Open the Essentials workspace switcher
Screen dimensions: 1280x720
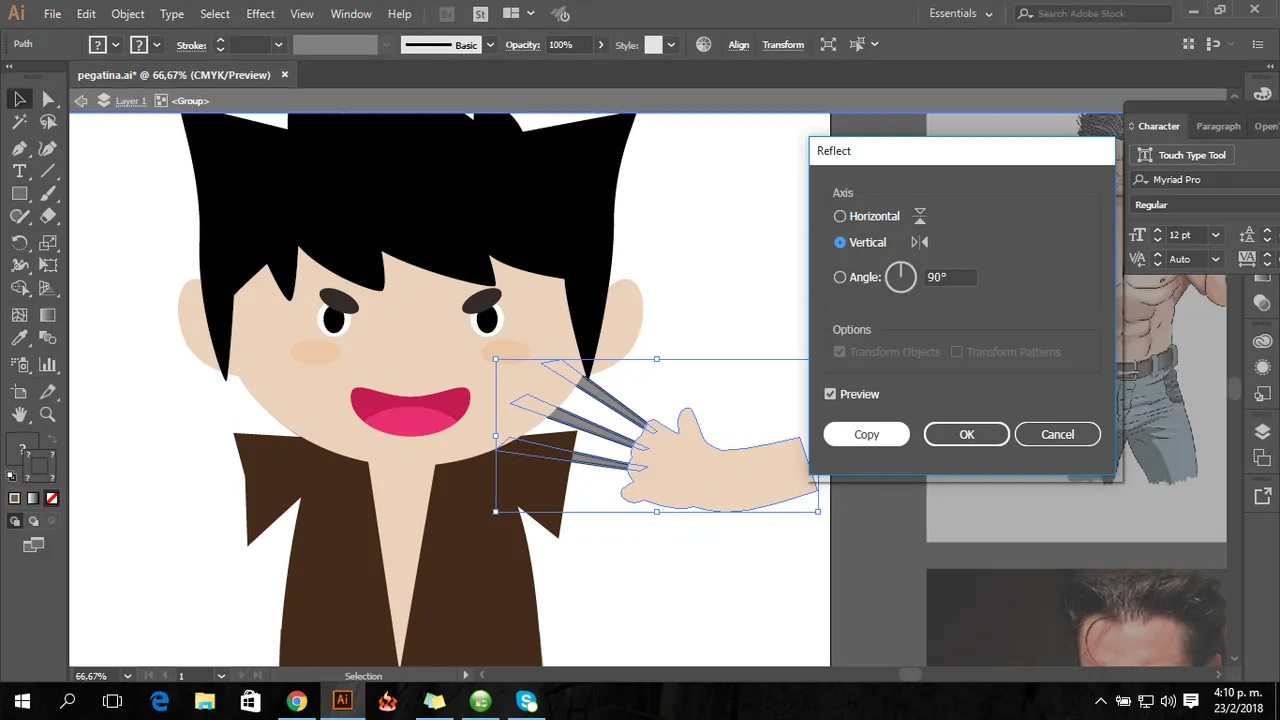click(x=961, y=14)
